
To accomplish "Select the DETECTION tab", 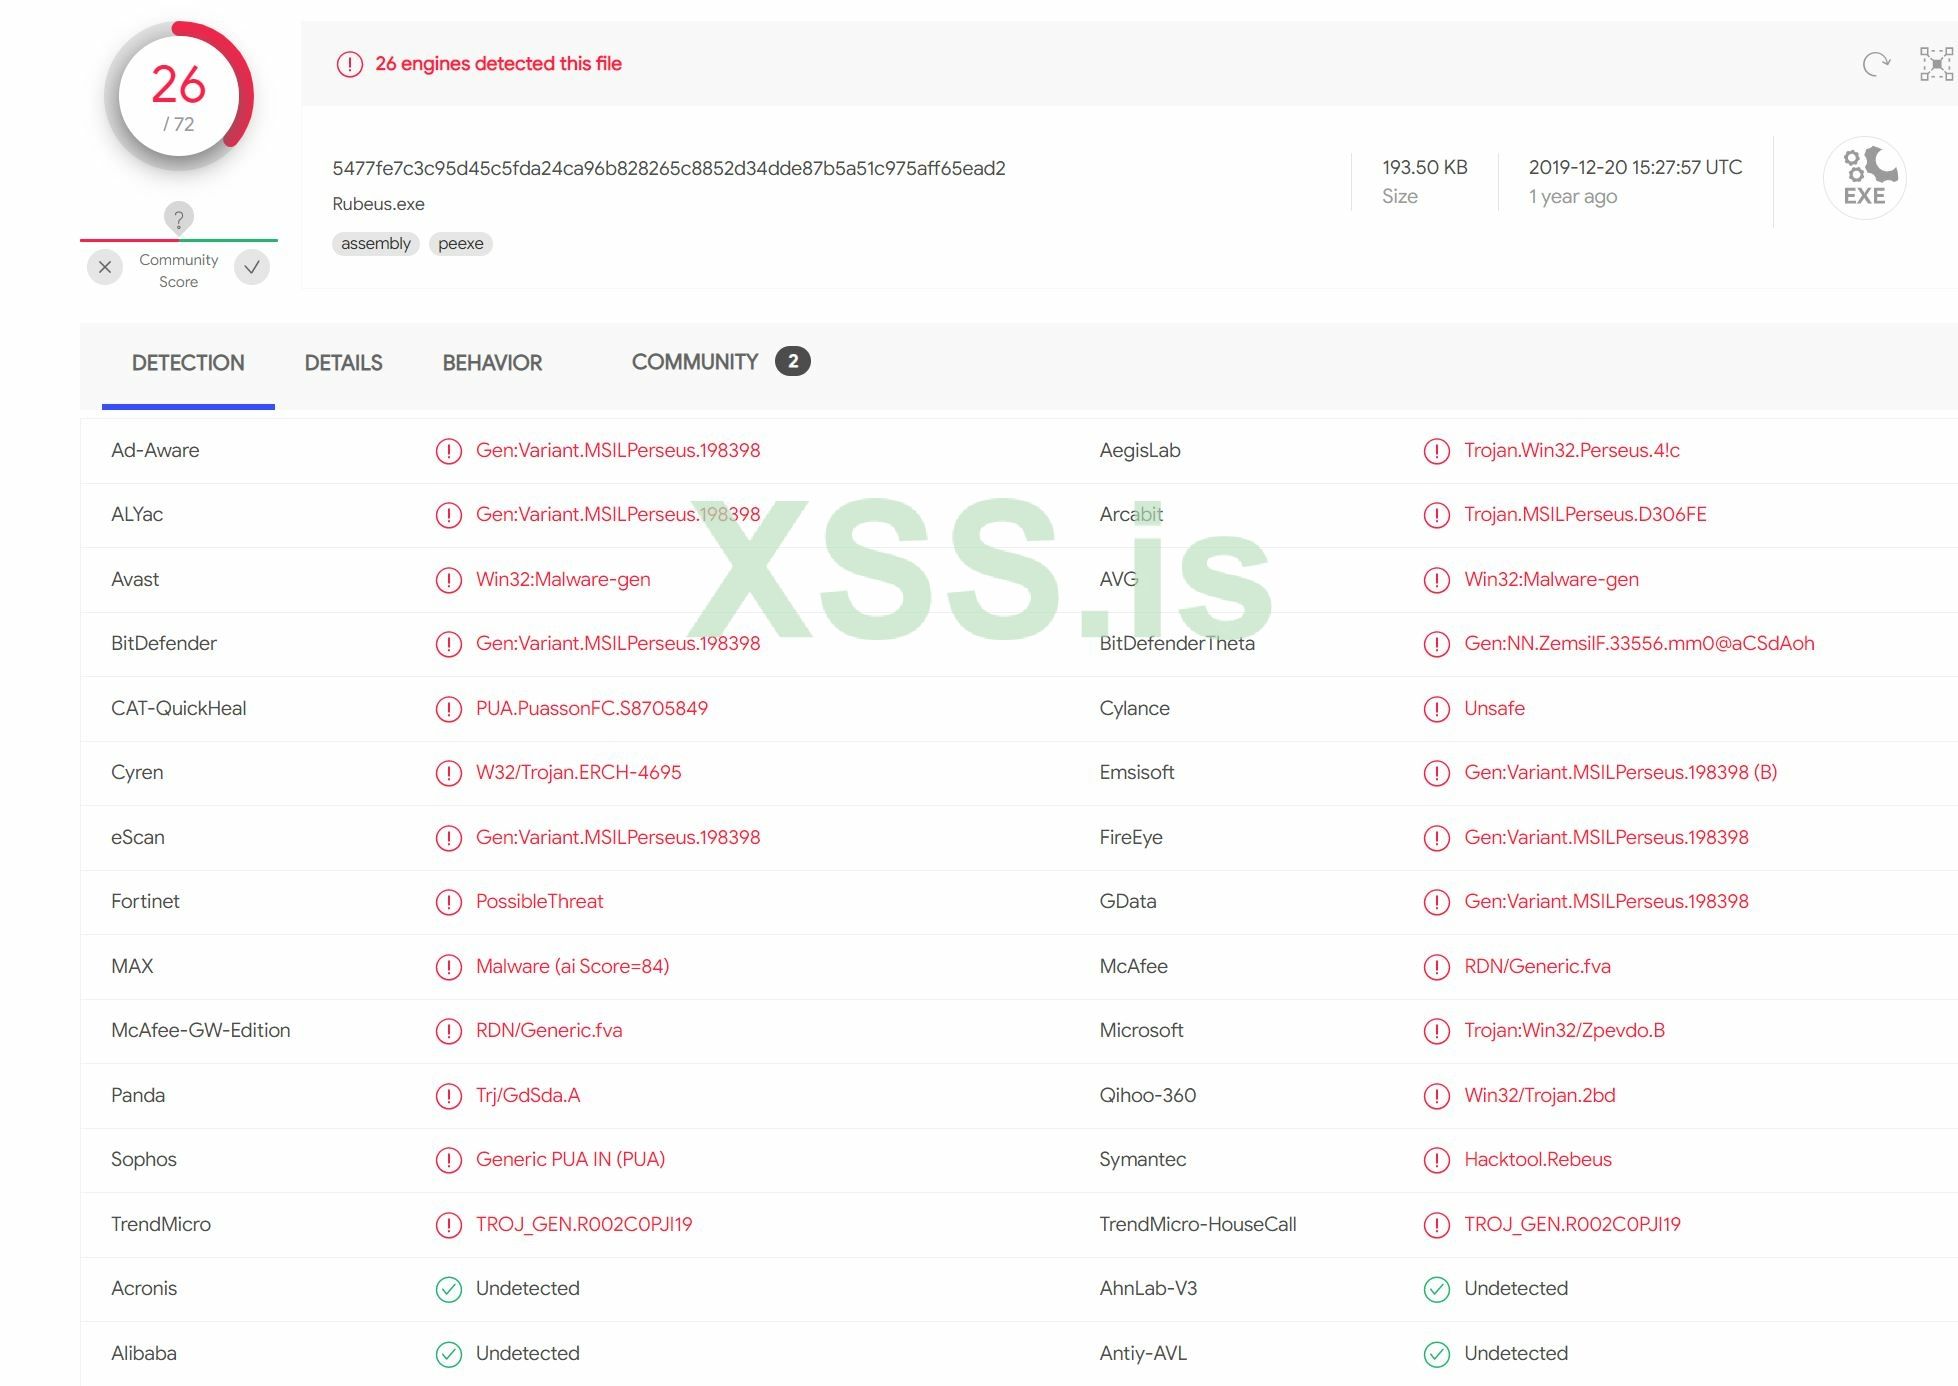I will [188, 363].
